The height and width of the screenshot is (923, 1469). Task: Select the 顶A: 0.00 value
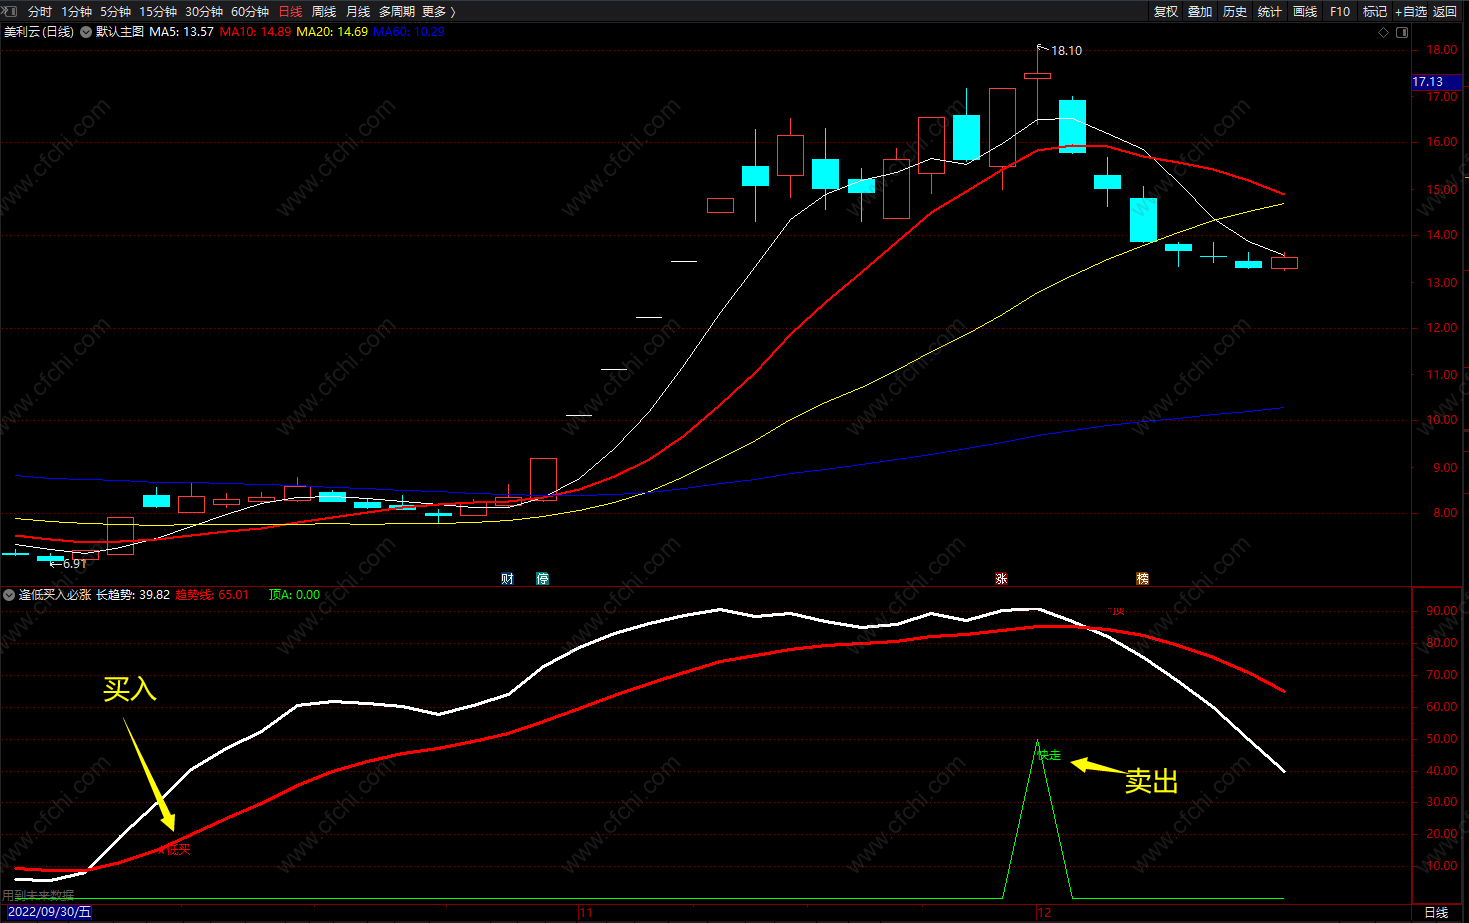[x=294, y=594]
